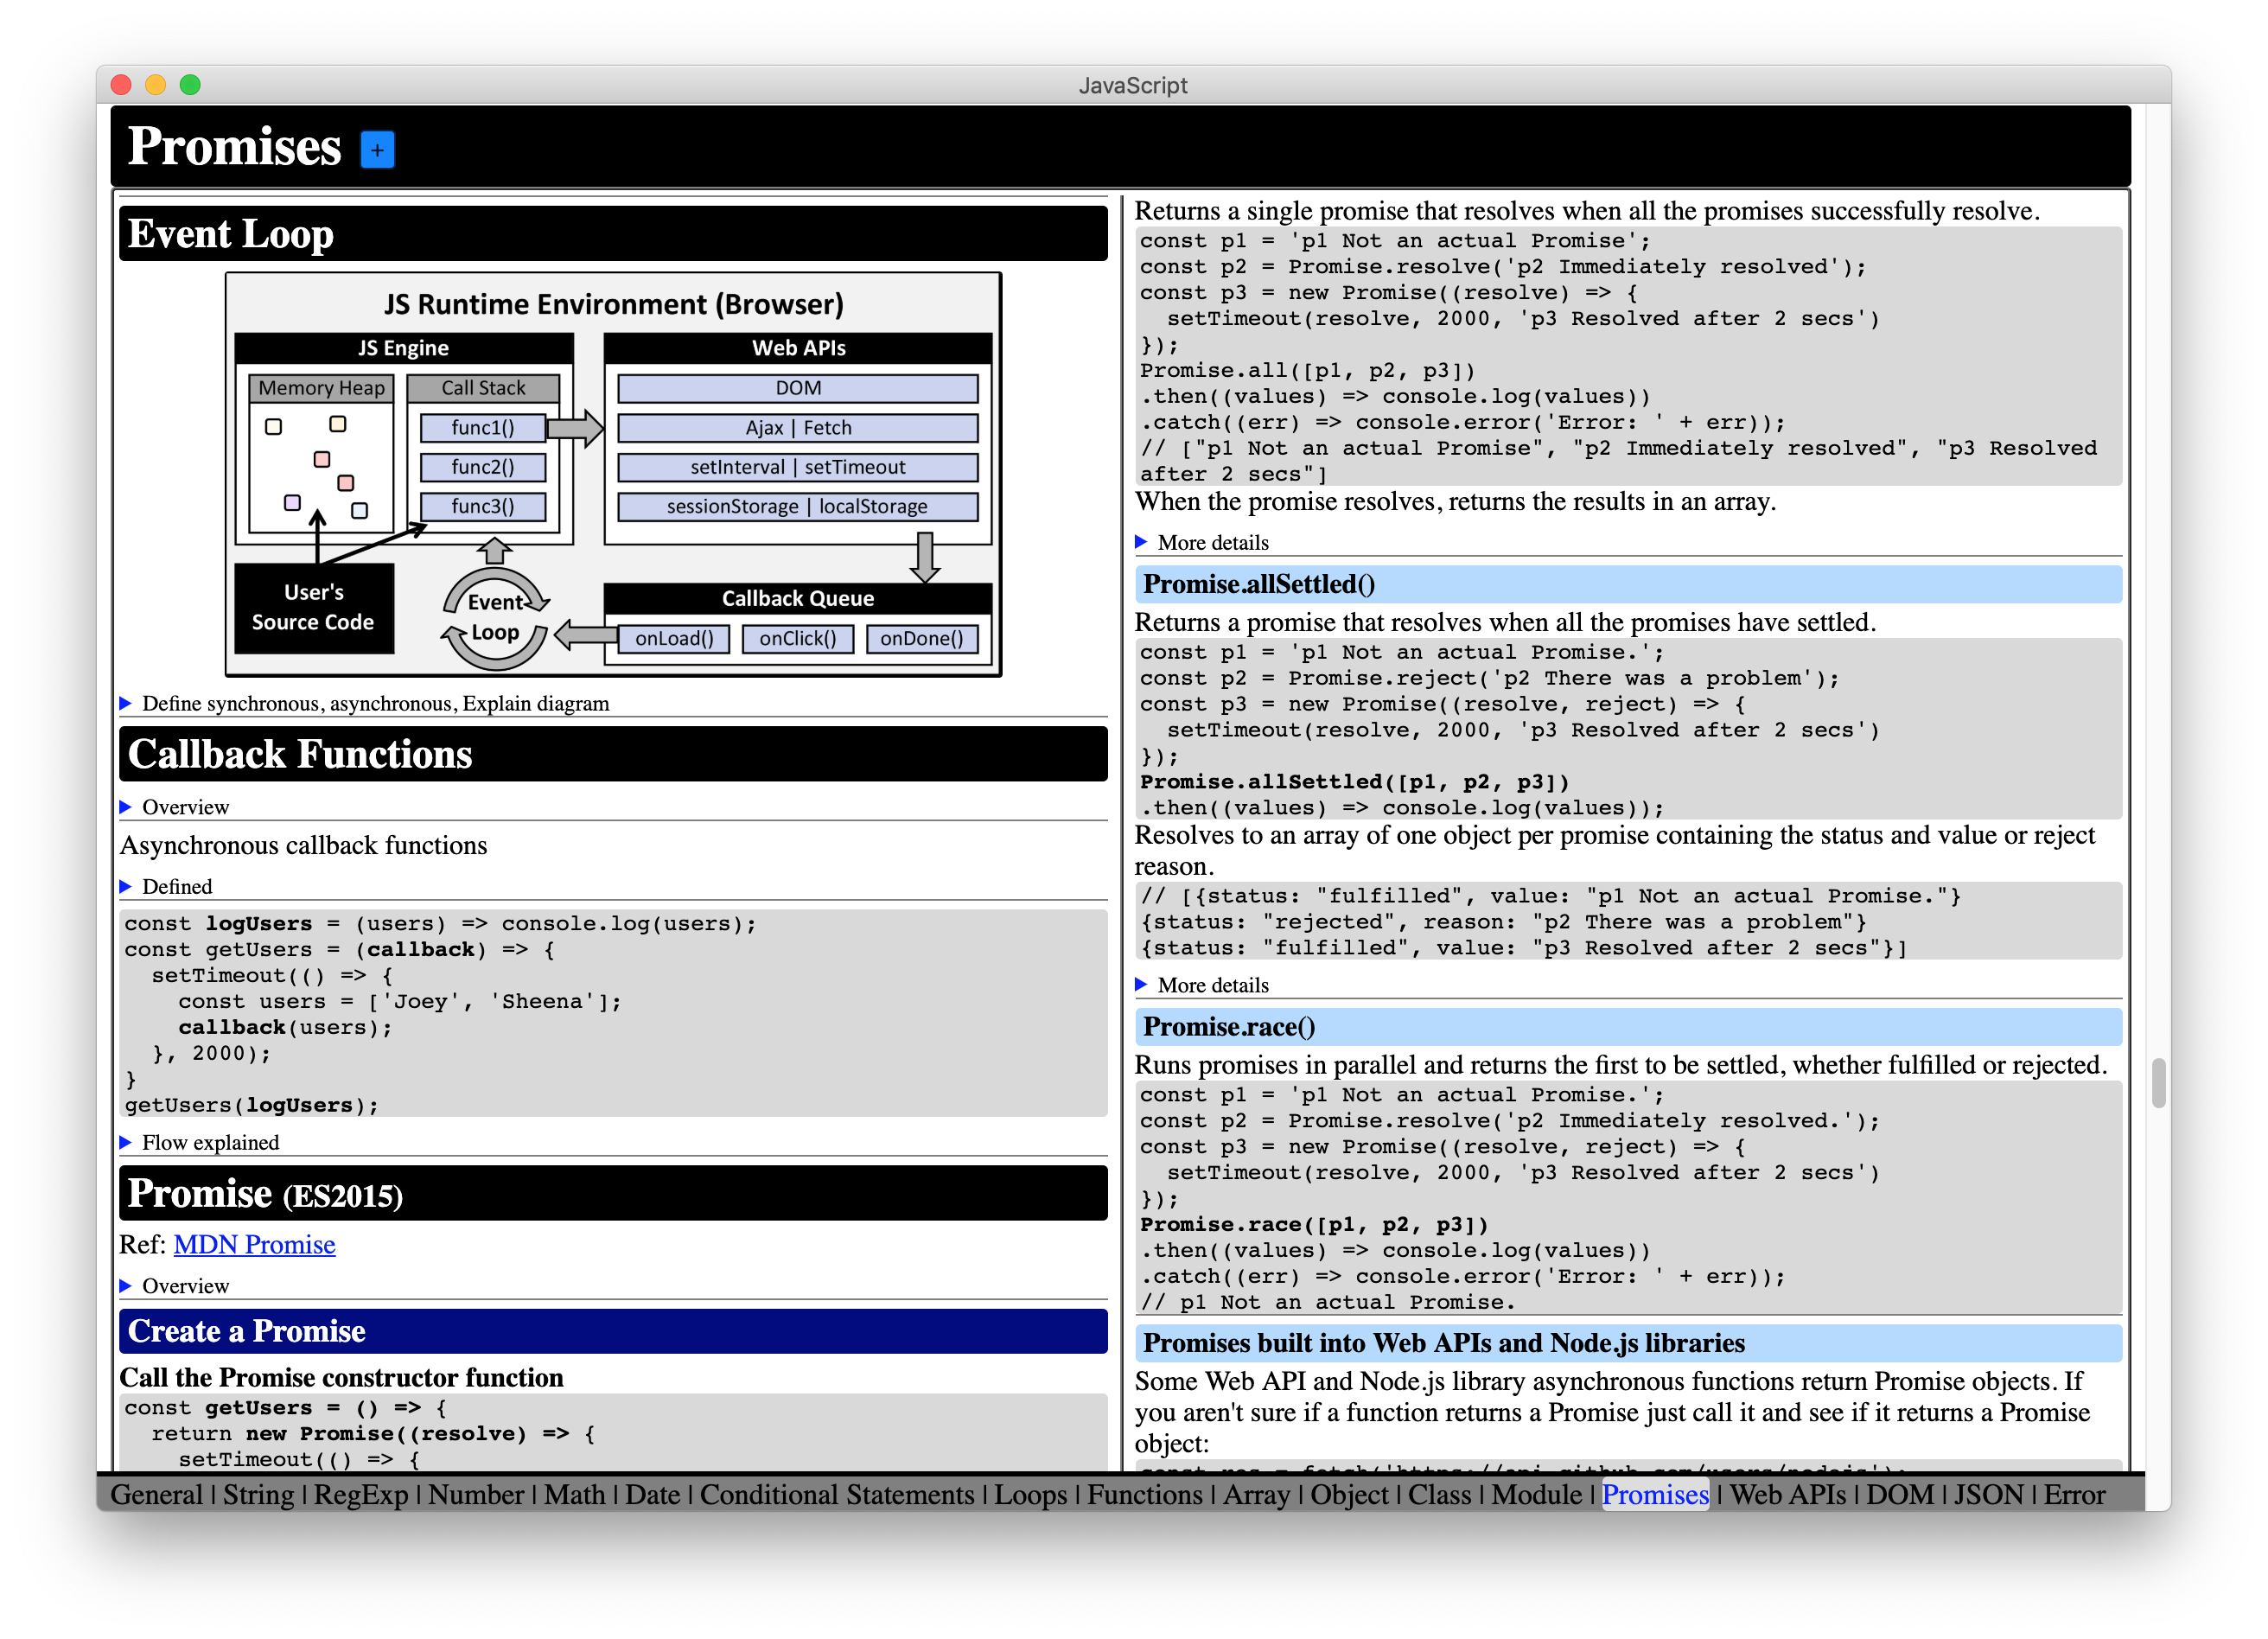Go to the Module section
Screen dimensions: 2268x1639
point(1537,1494)
